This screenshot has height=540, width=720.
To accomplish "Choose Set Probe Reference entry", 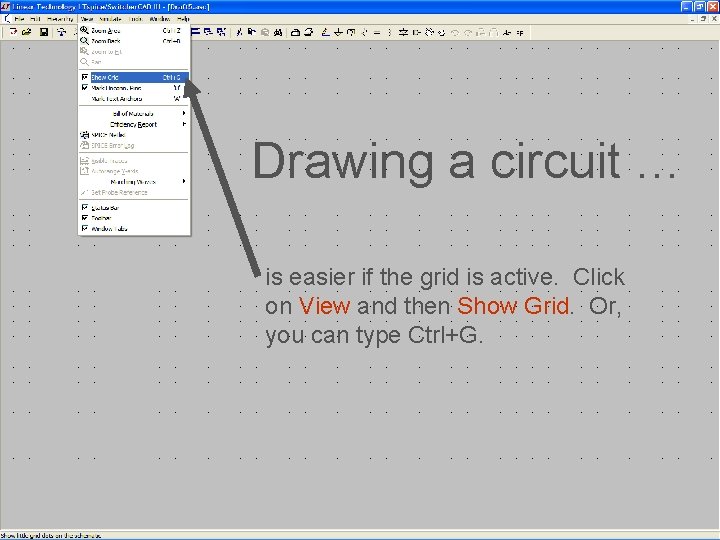I will pos(134,192).
